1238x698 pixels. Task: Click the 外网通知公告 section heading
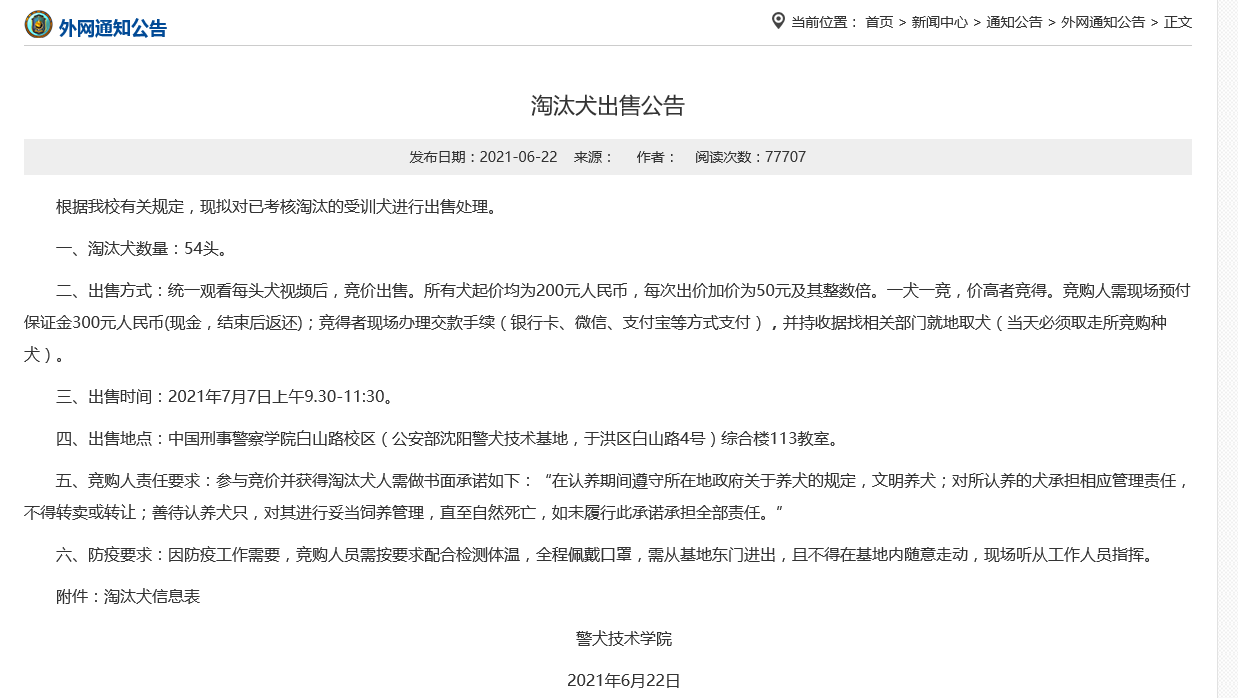(x=113, y=28)
